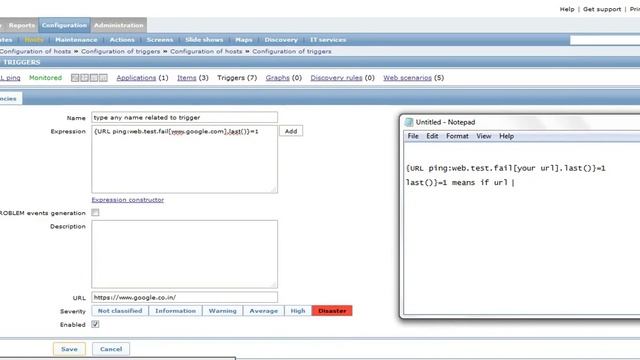Click the SNMP availability icon
Viewport: 640px width, 360px height.
84,78
